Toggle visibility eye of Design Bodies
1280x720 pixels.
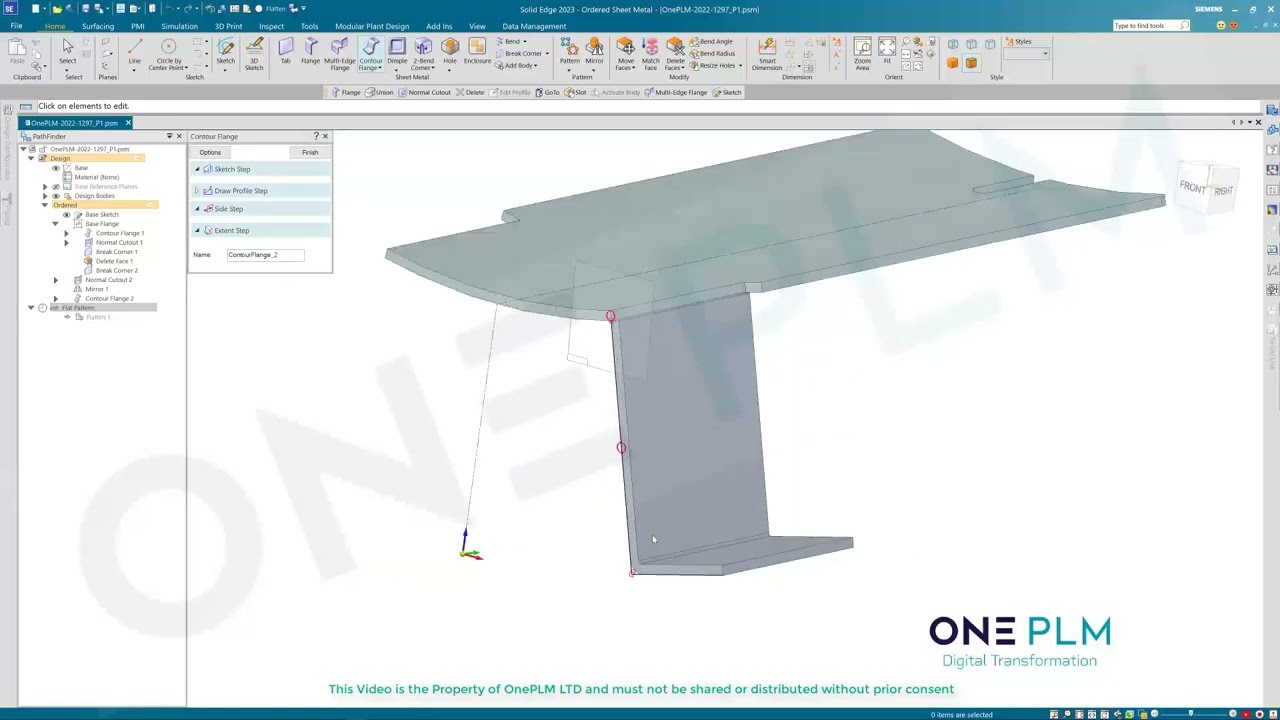pos(56,196)
